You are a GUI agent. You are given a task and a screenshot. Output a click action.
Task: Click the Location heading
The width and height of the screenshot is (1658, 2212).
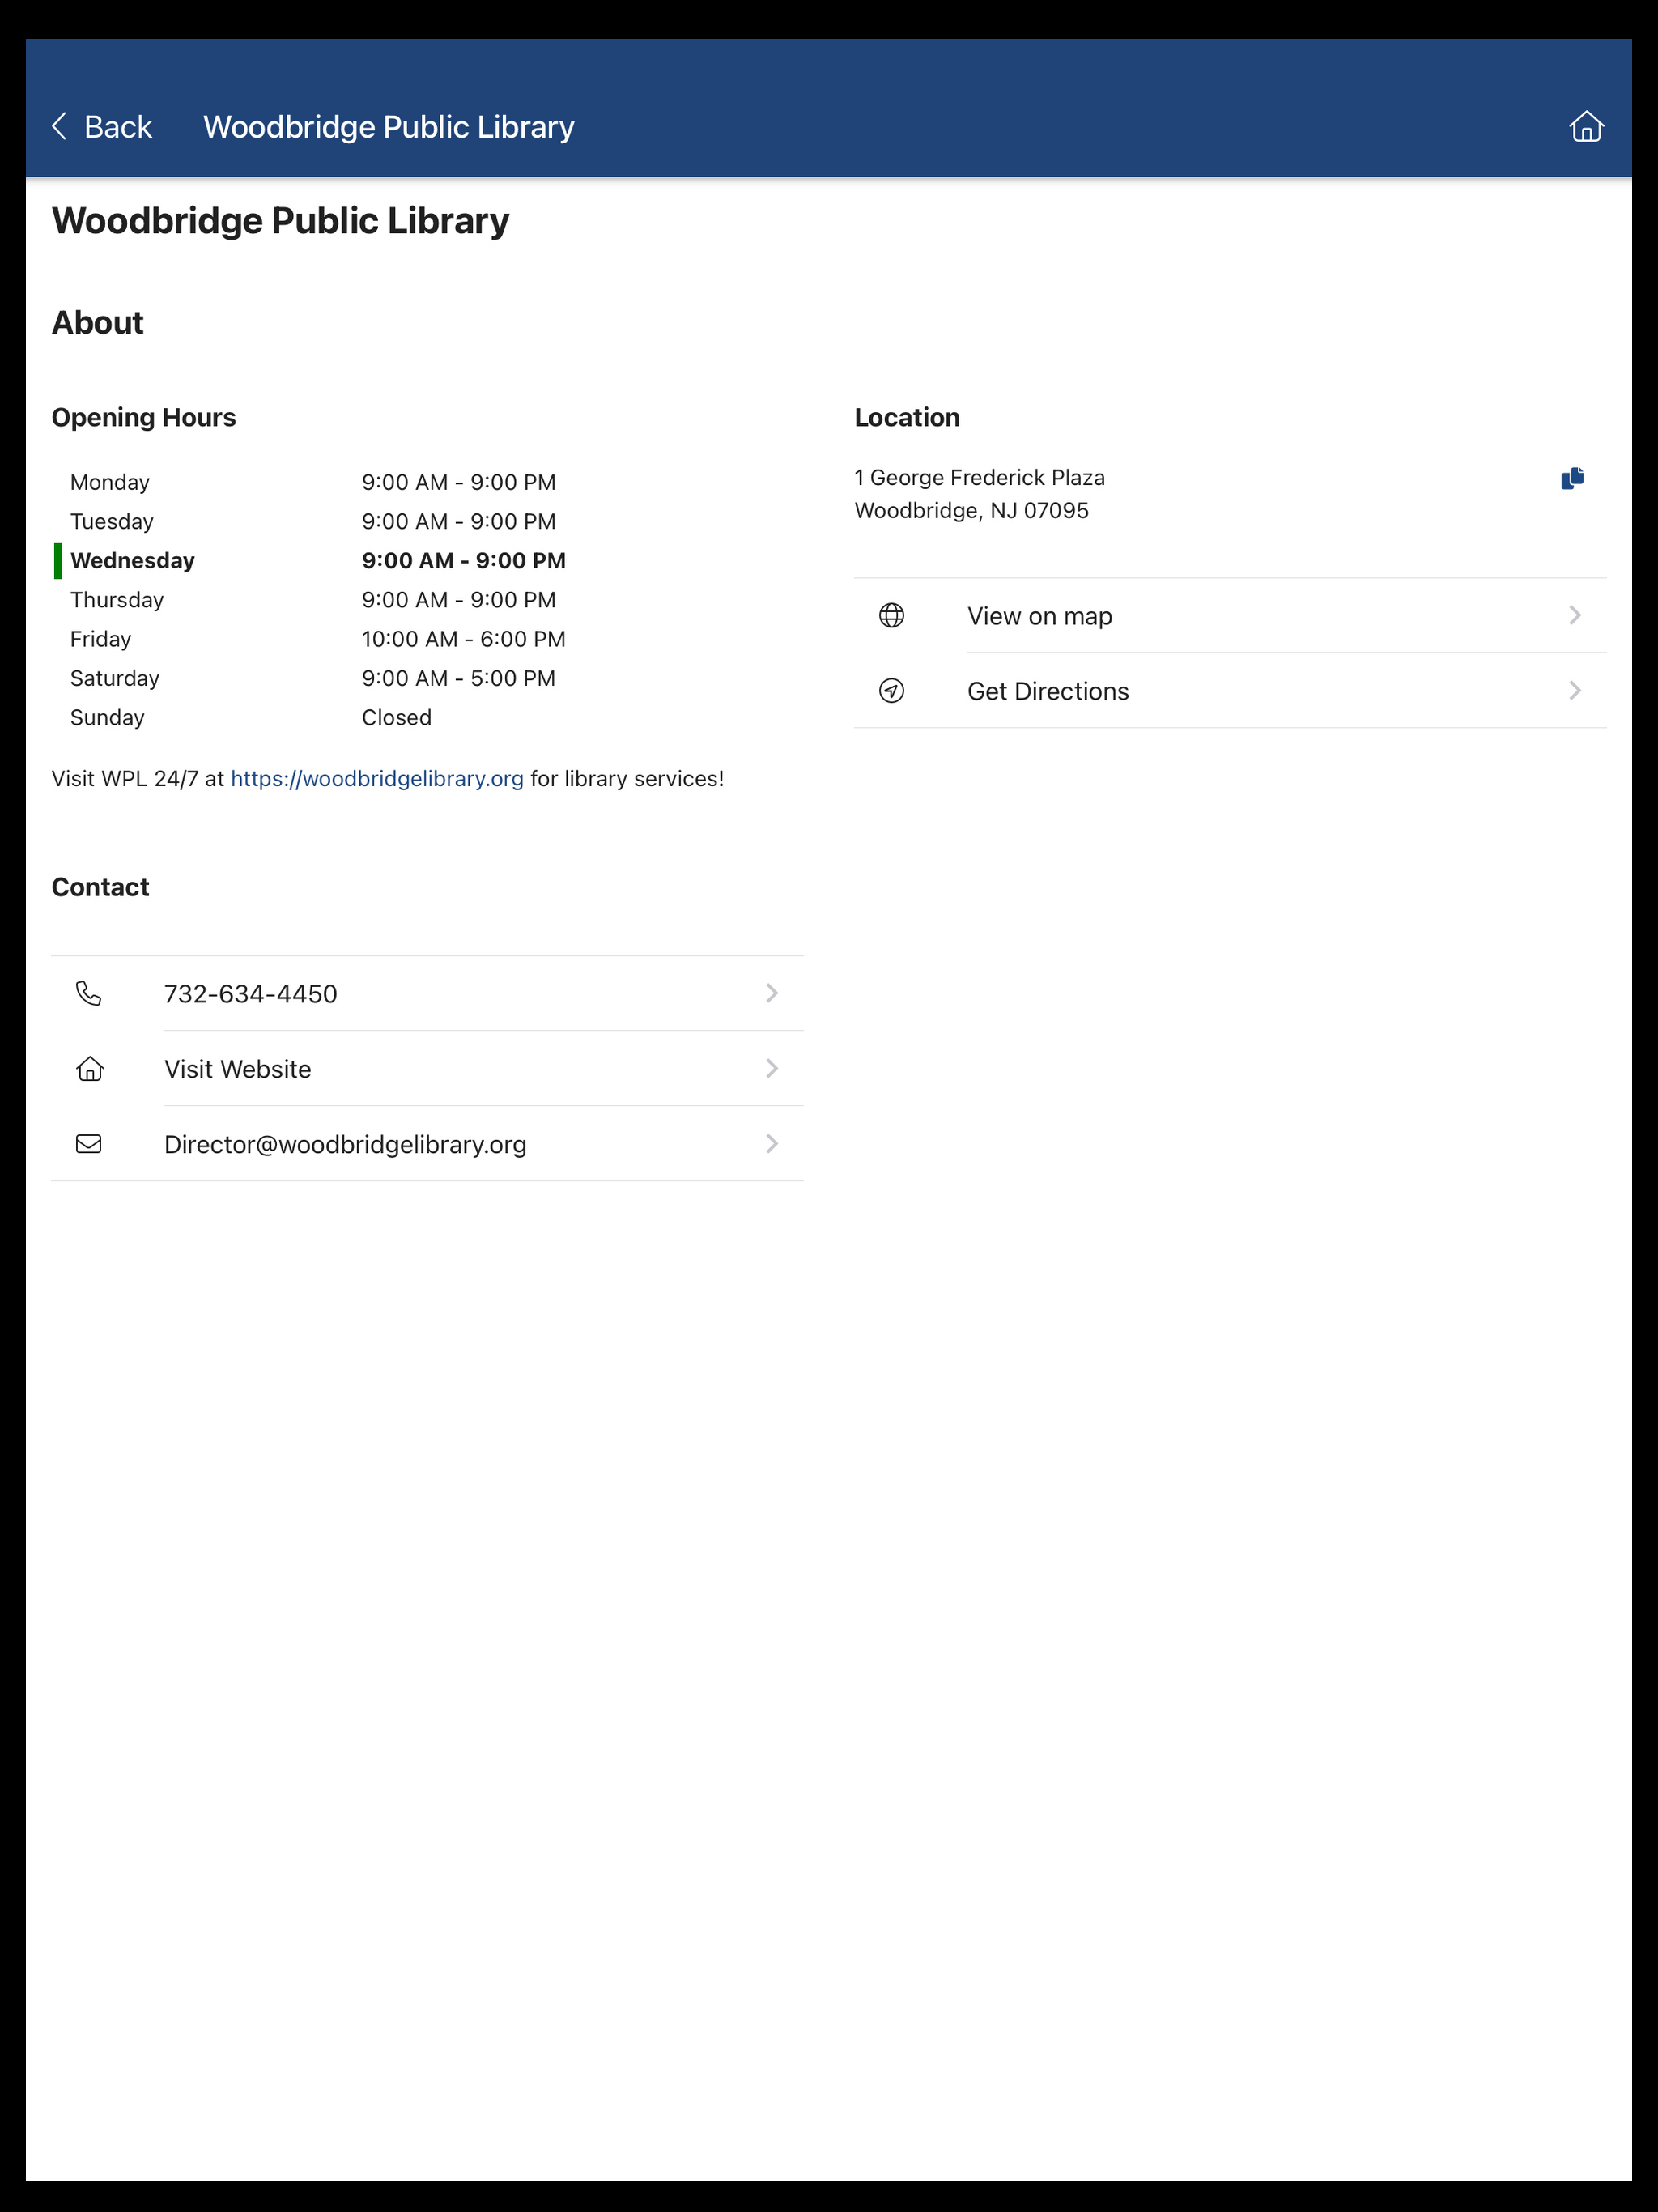[x=907, y=418]
